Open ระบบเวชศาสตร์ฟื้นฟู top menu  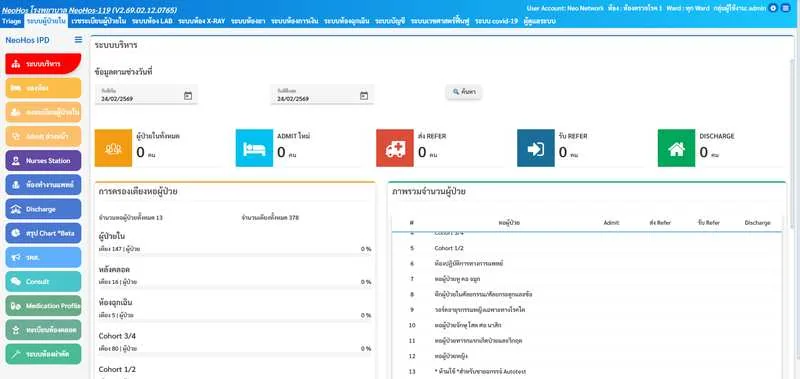click(x=440, y=21)
